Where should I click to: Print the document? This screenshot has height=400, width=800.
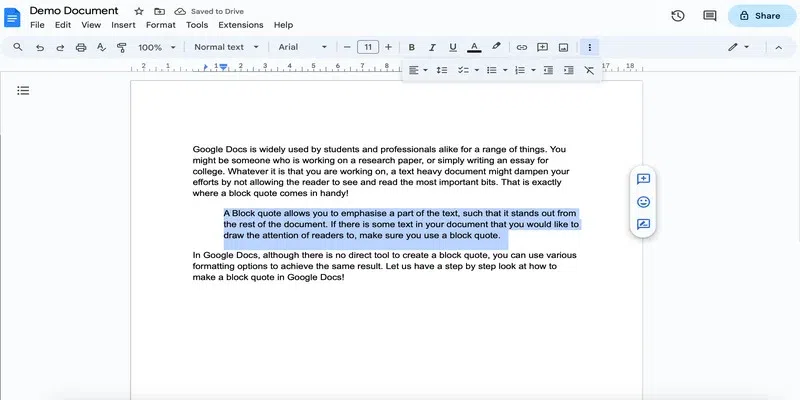tap(81, 47)
